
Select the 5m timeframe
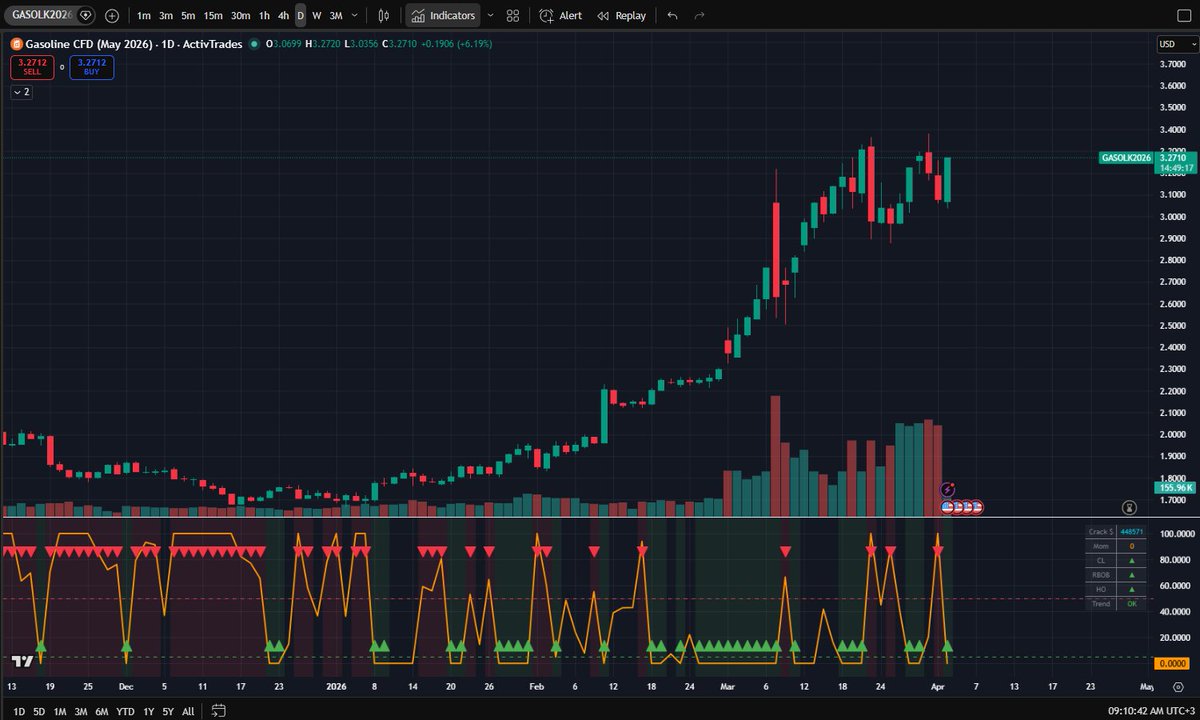tap(188, 16)
